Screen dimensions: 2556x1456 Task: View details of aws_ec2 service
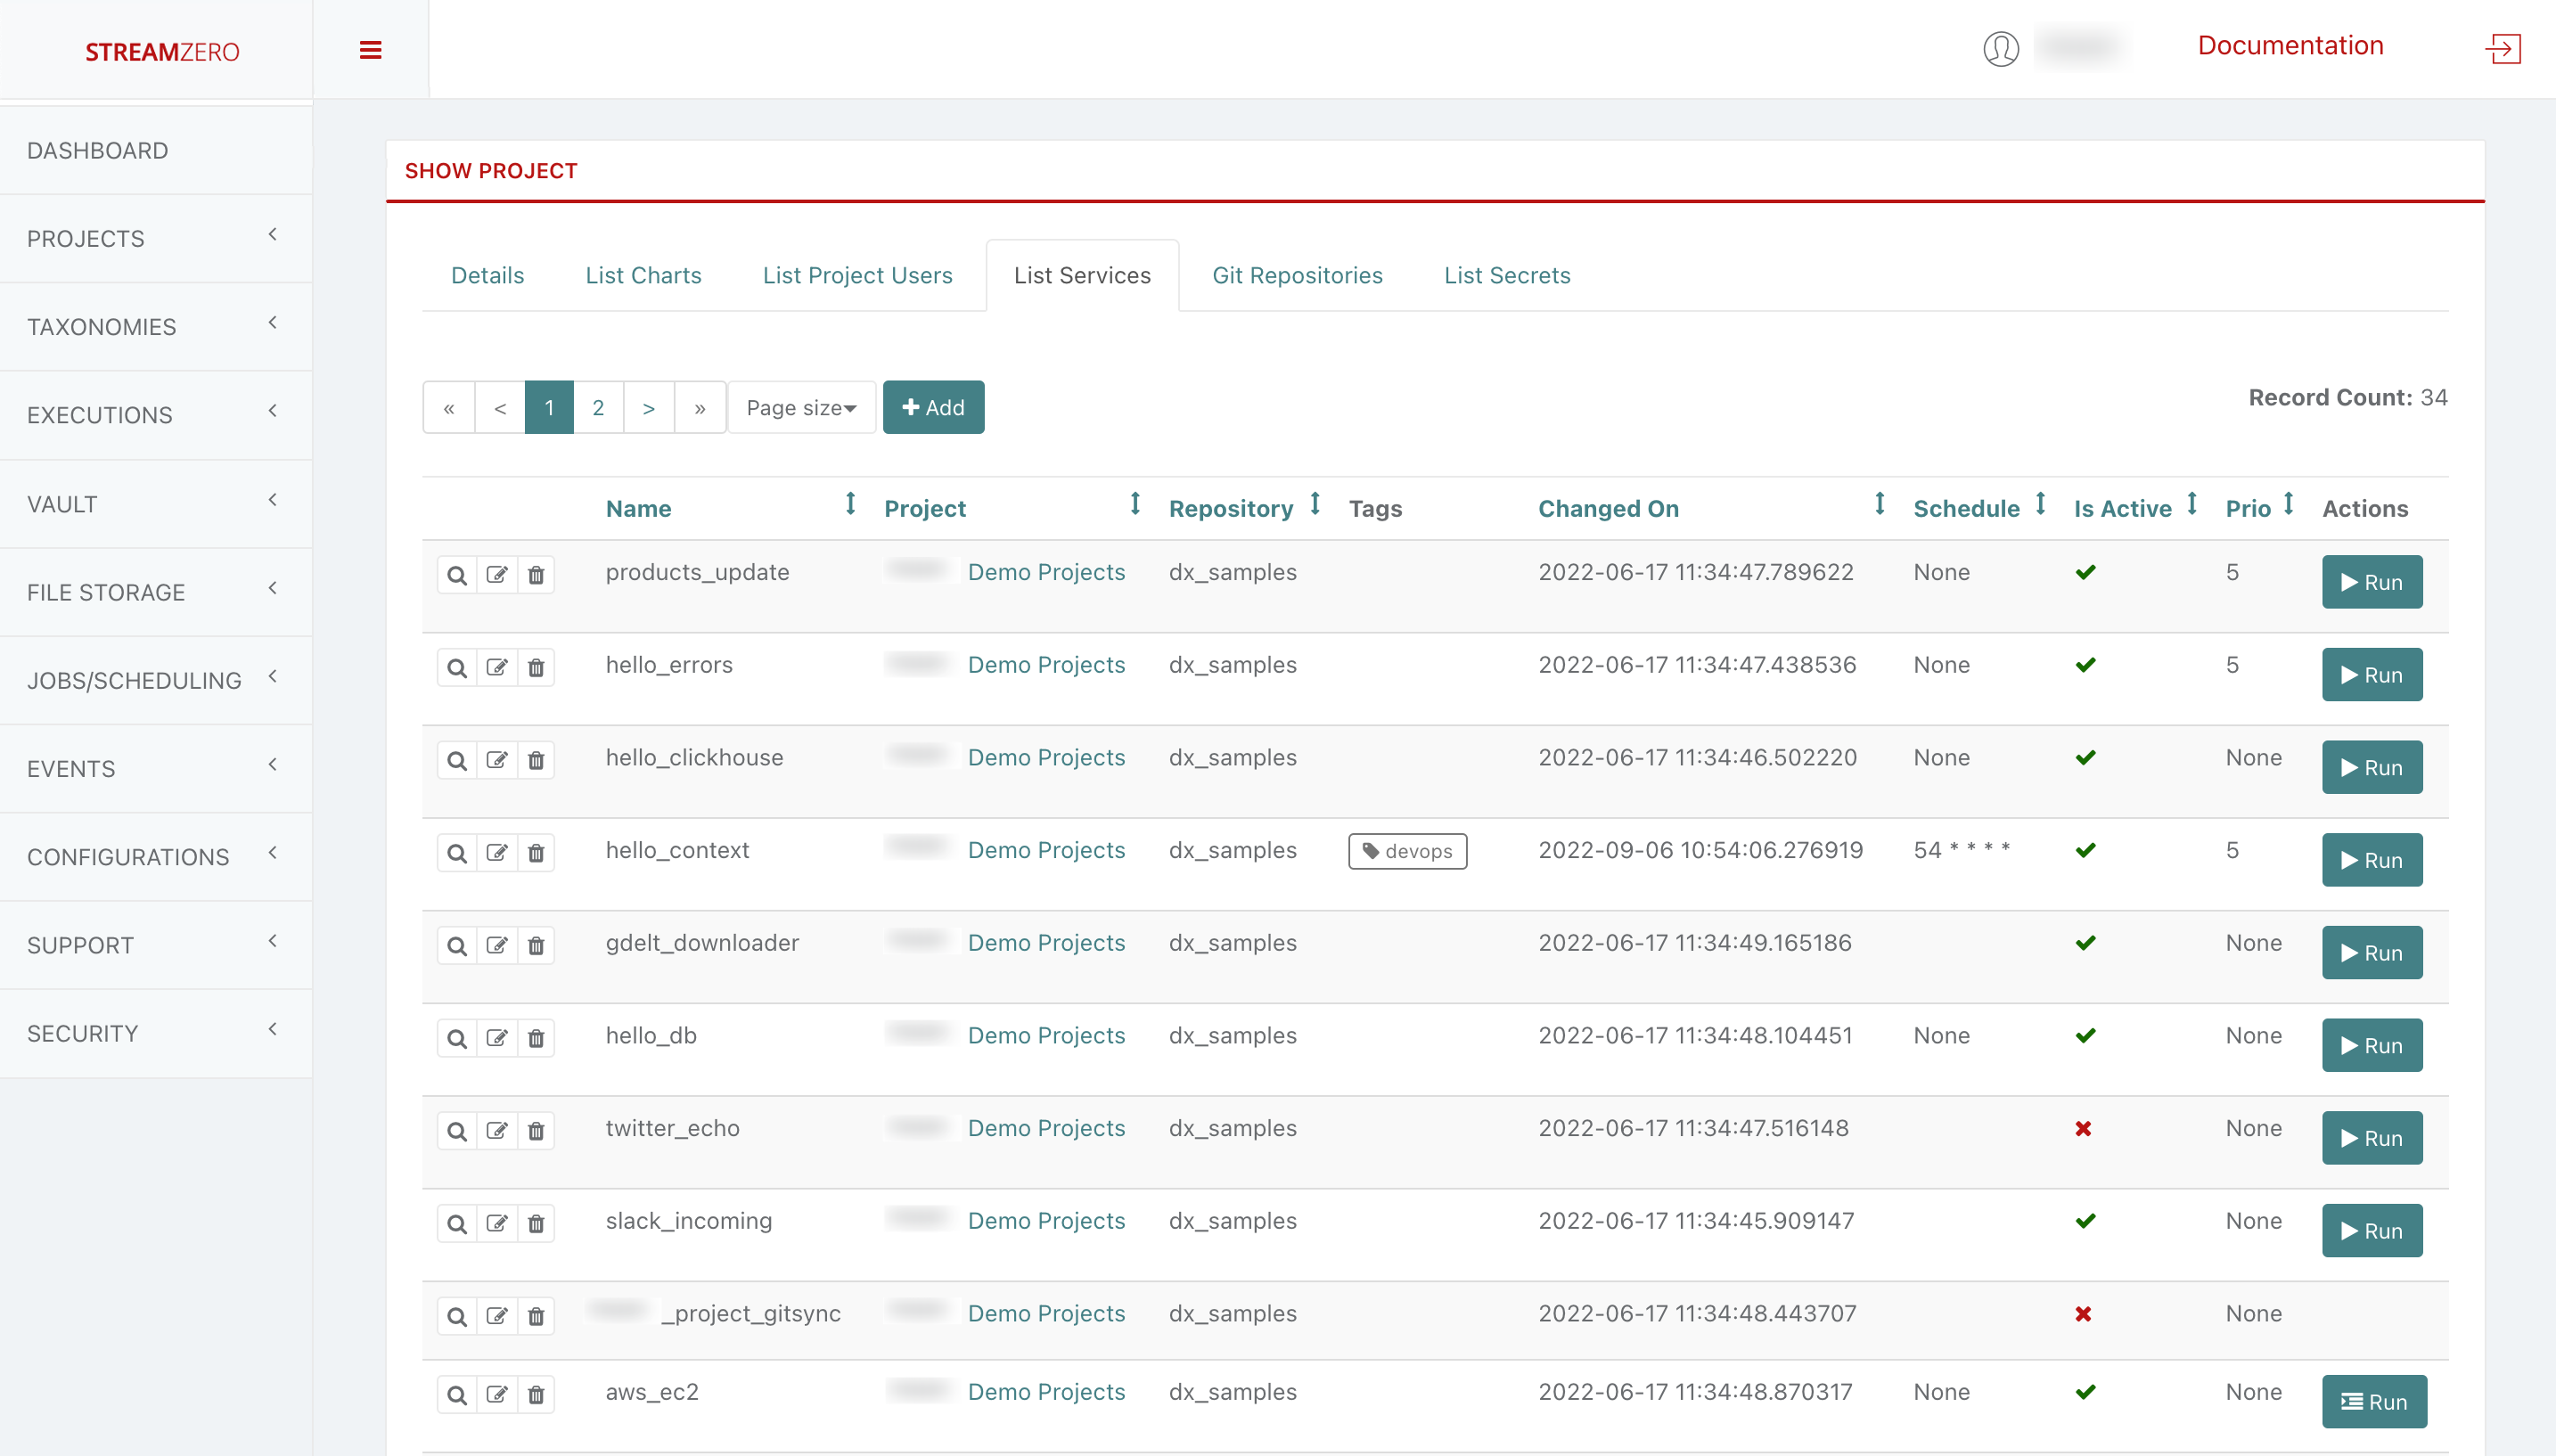coord(457,1395)
